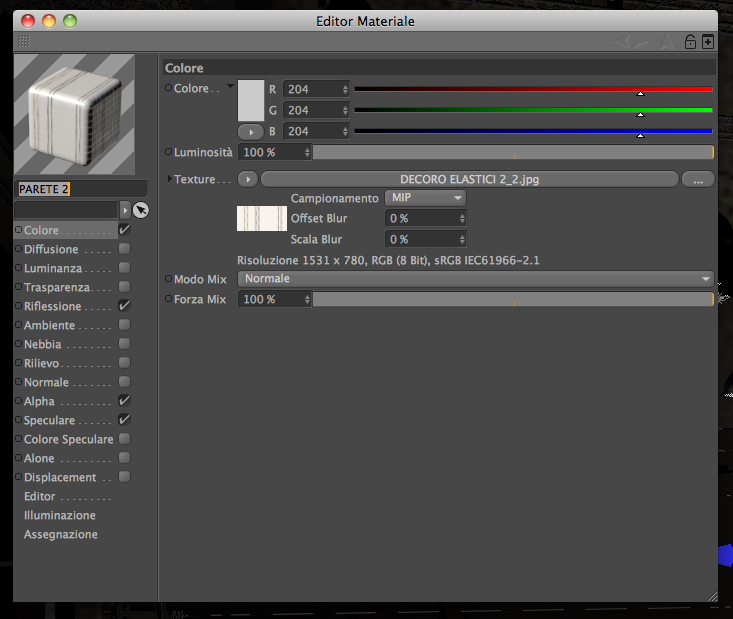733x619 pixels.
Task: Toggle the Colore channel checkbox
Action: click(124, 230)
